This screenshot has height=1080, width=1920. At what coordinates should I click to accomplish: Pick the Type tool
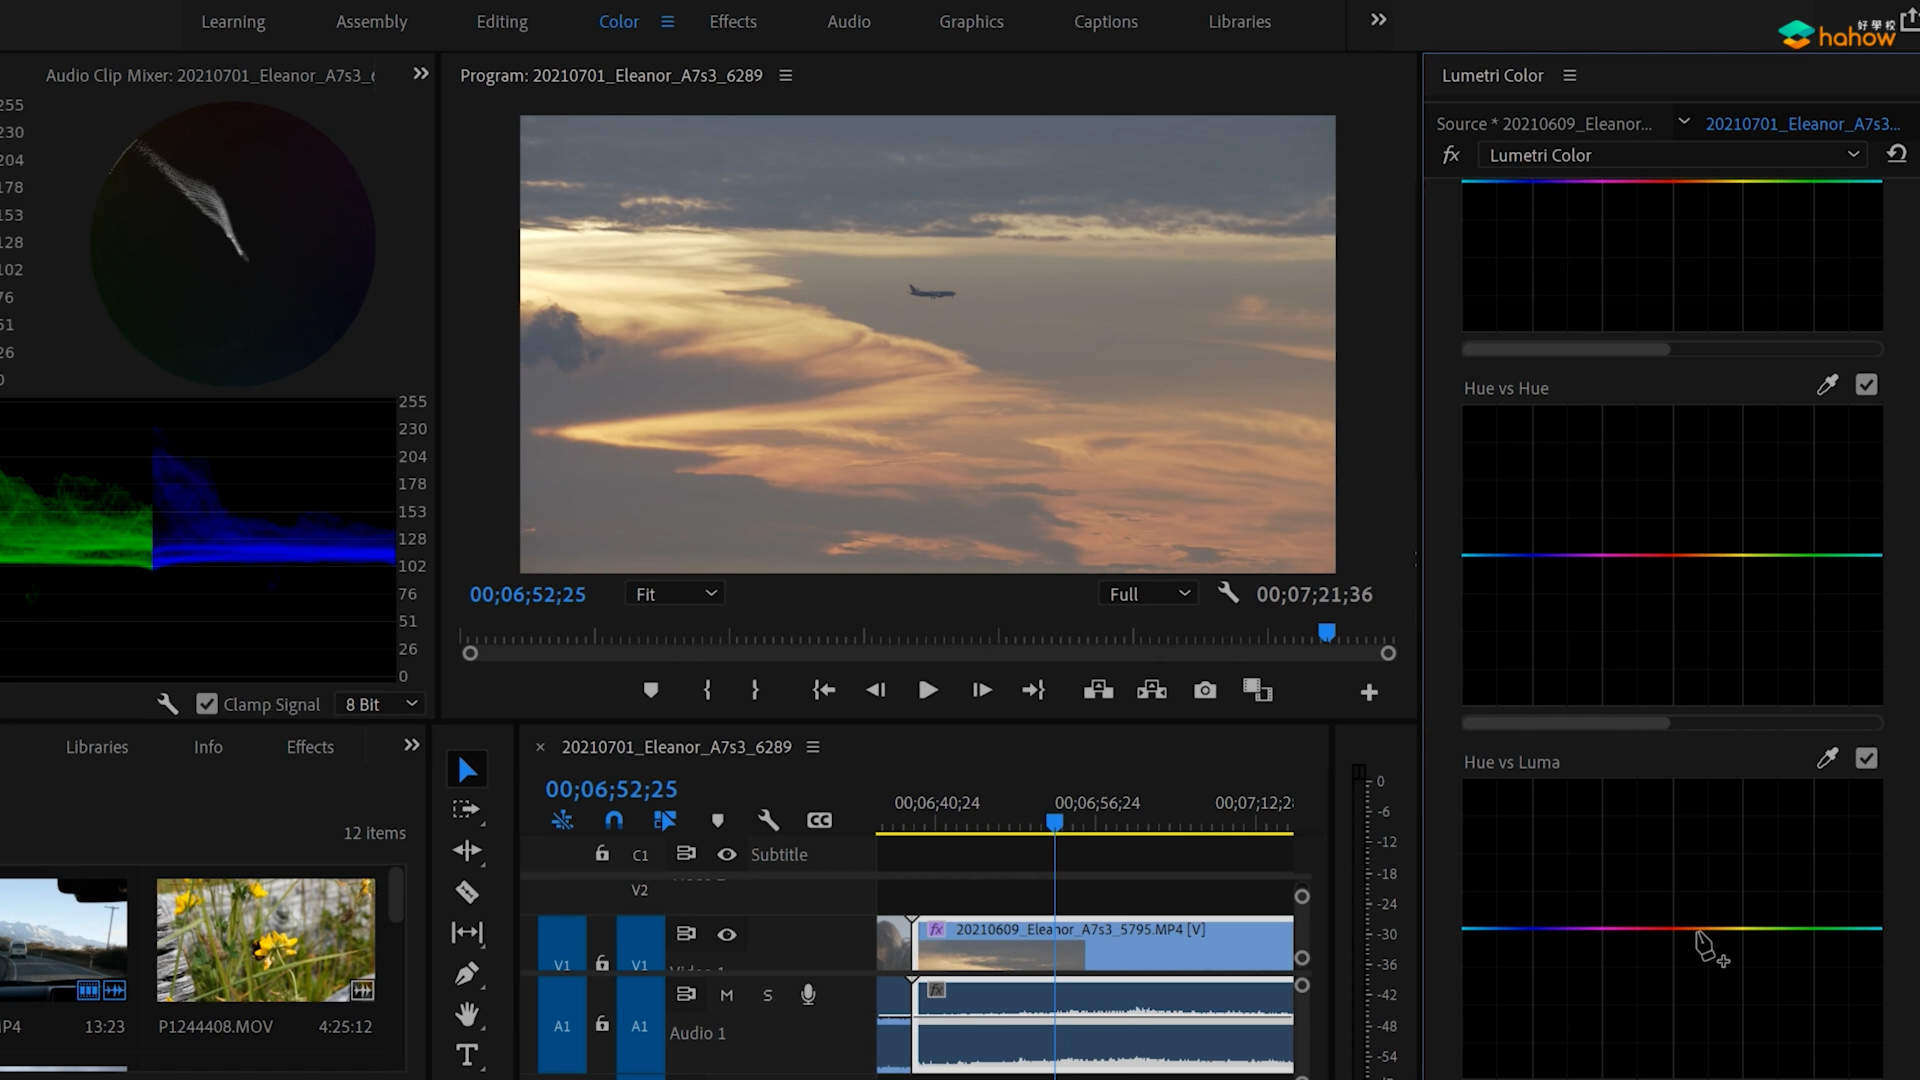467,1055
